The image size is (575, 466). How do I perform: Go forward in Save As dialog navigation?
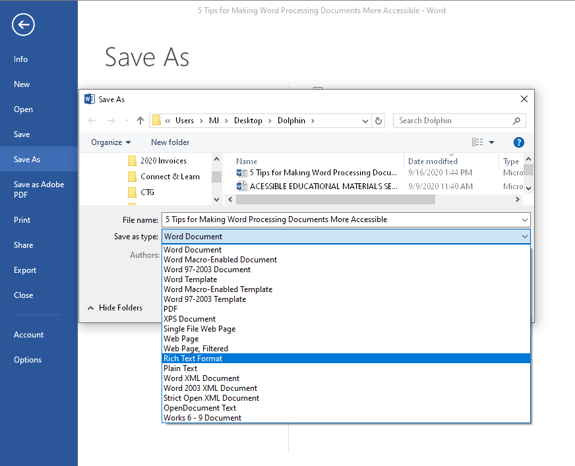(x=111, y=121)
